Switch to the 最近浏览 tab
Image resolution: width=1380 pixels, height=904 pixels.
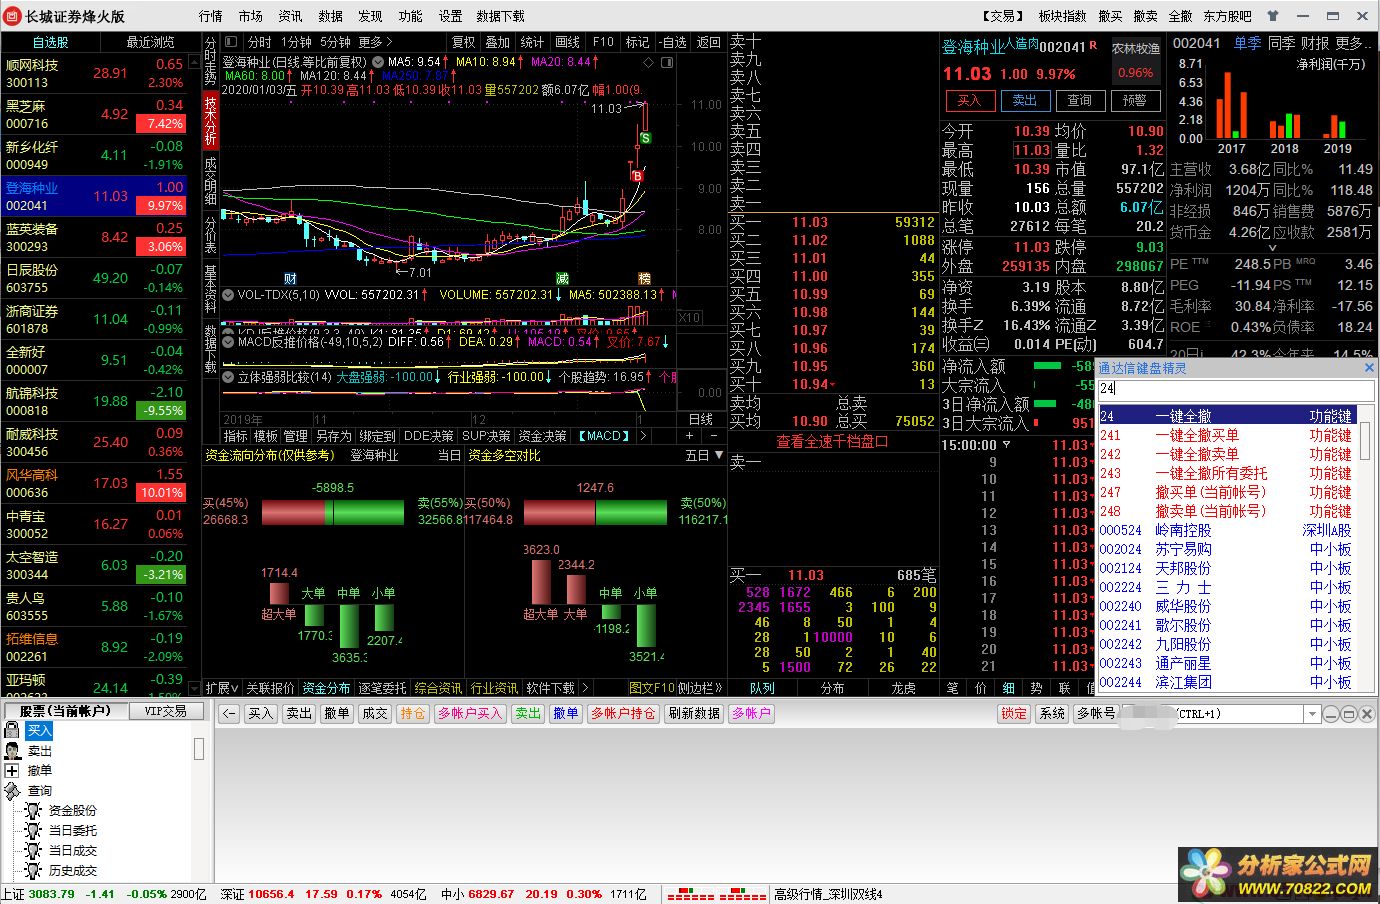point(151,42)
